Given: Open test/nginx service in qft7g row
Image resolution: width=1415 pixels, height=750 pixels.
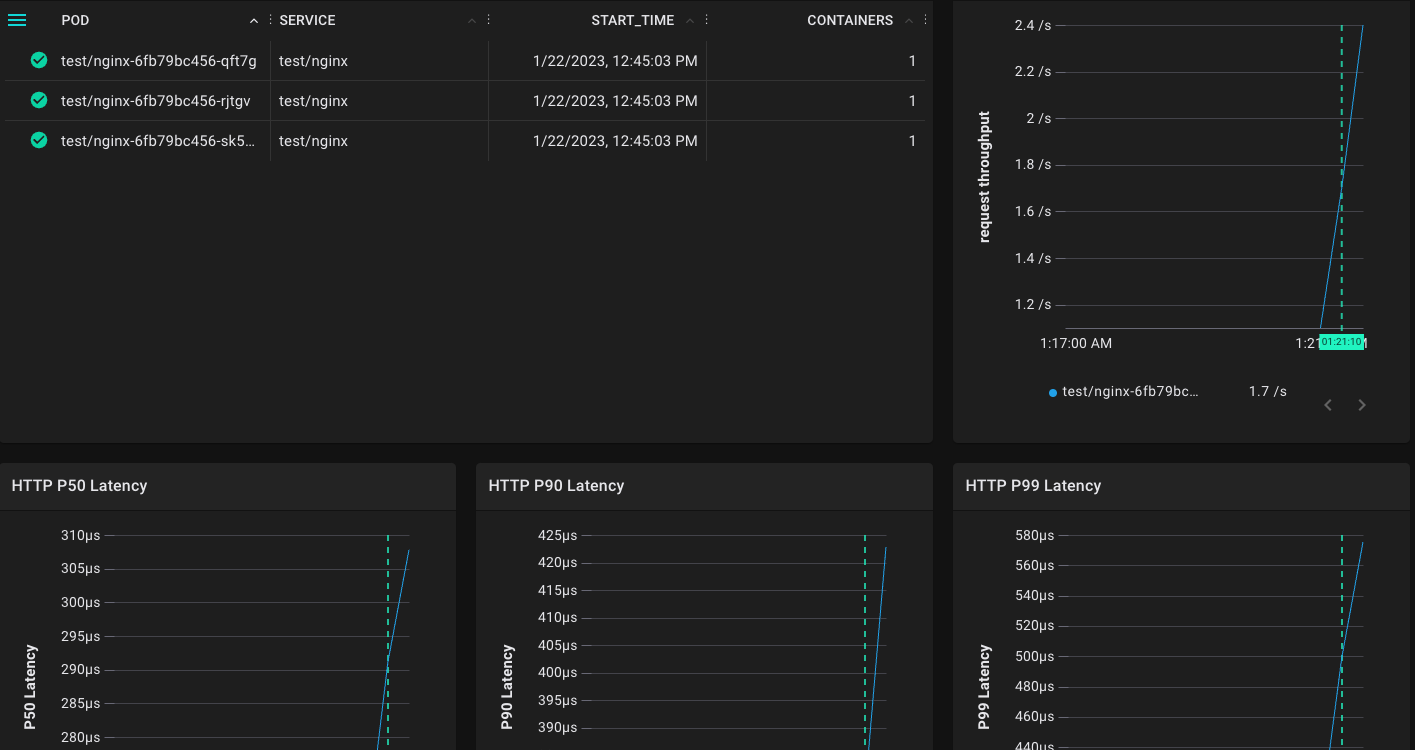Looking at the screenshot, I should point(313,61).
